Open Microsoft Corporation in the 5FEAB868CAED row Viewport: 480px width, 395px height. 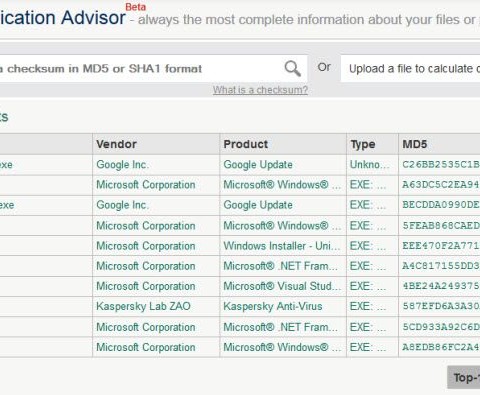click(146, 226)
